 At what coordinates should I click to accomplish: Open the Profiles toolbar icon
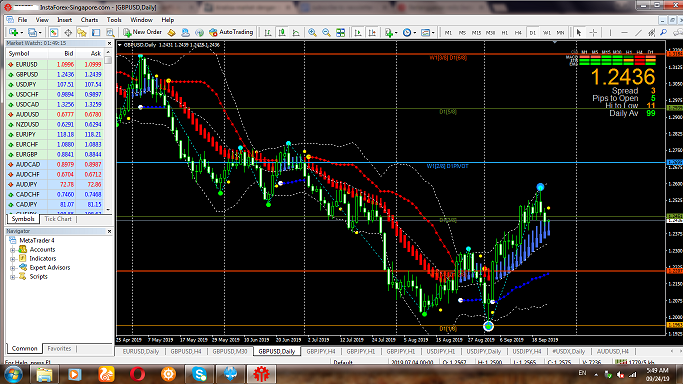tap(32, 32)
